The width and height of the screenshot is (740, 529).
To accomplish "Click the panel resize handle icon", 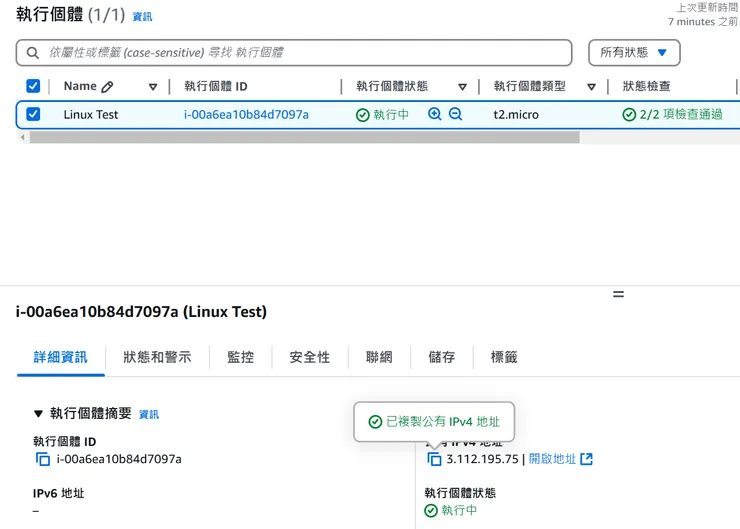I will pos(618,294).
